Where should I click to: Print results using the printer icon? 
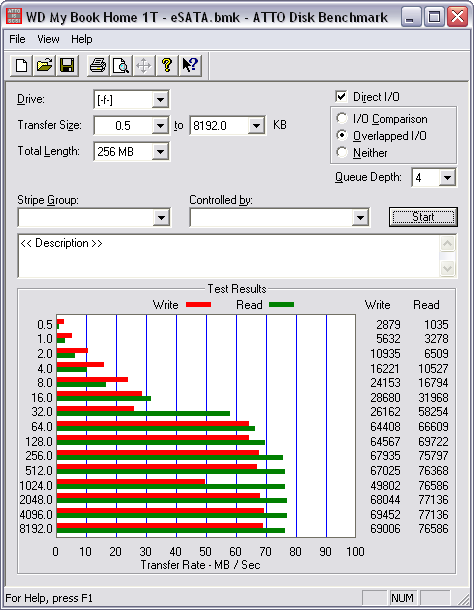pyautogui.click(x=98, y=65)
